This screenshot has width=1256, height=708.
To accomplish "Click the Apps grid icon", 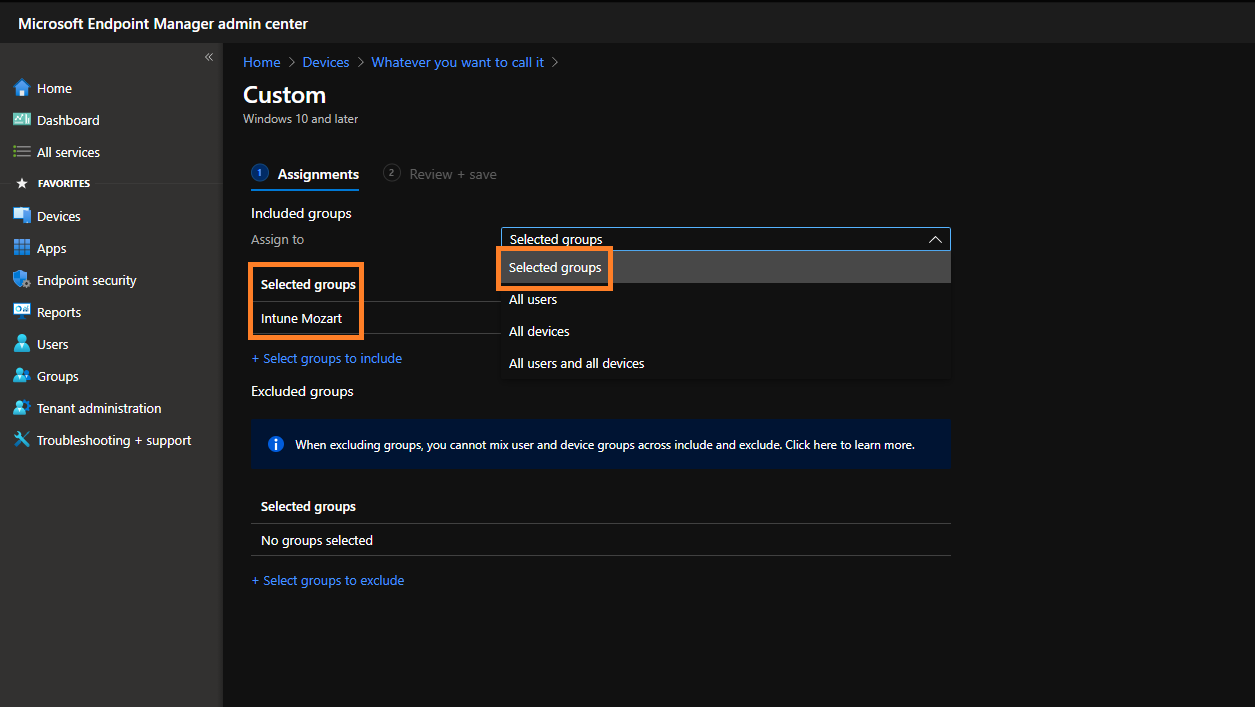I will click(22, 248).
